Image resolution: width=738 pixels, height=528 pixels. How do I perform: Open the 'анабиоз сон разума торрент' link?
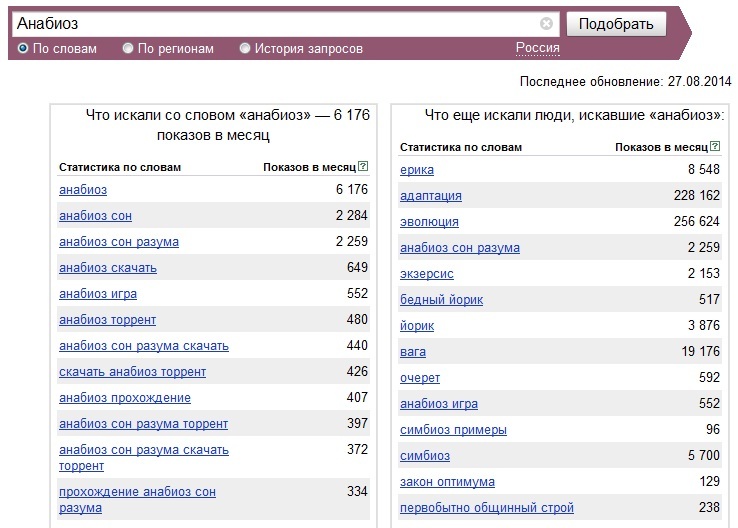(144, 424)
